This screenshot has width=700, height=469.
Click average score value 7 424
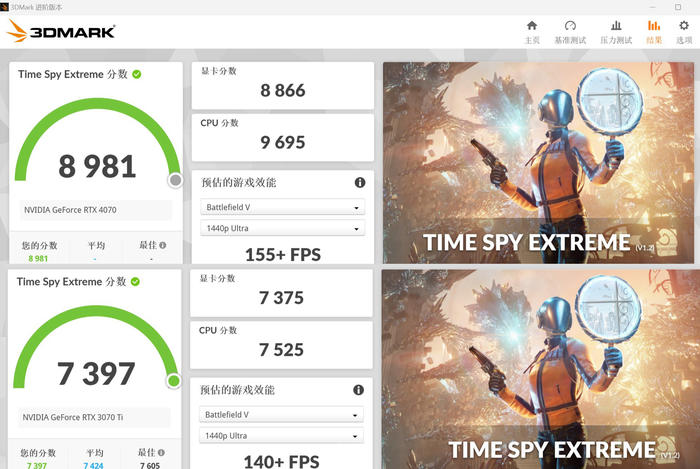[93, 465]
